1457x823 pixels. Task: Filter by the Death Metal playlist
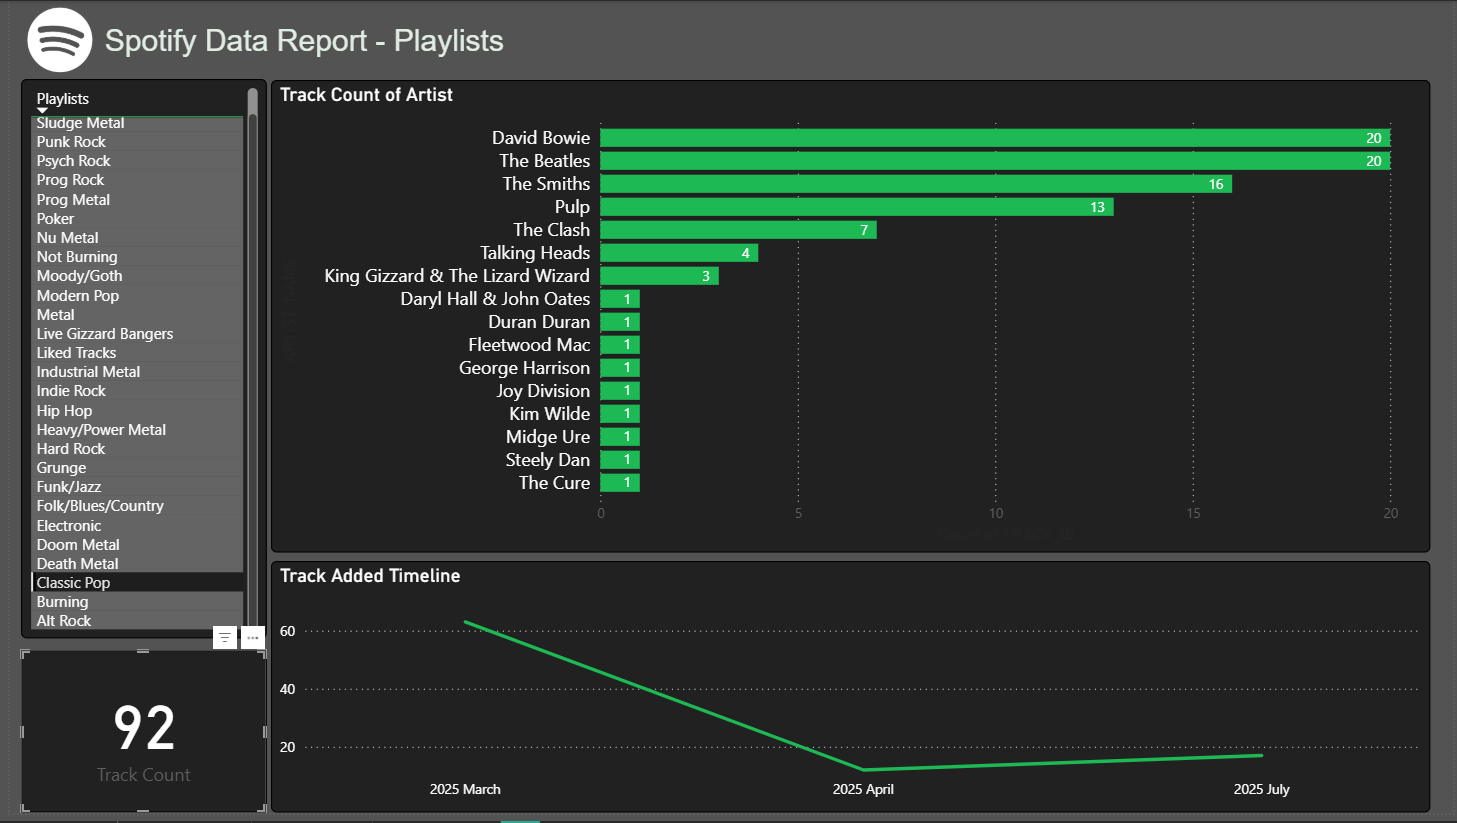point(77,564)
